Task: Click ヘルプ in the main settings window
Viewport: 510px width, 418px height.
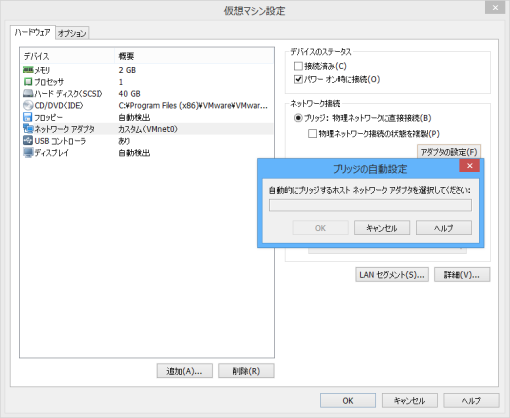Action: coord(471,400)
